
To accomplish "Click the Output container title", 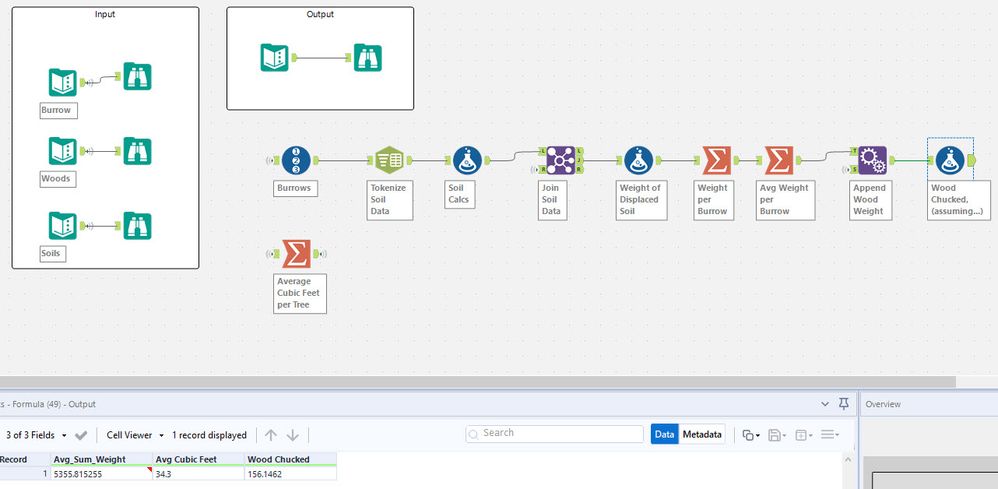I will pos(320,14).
